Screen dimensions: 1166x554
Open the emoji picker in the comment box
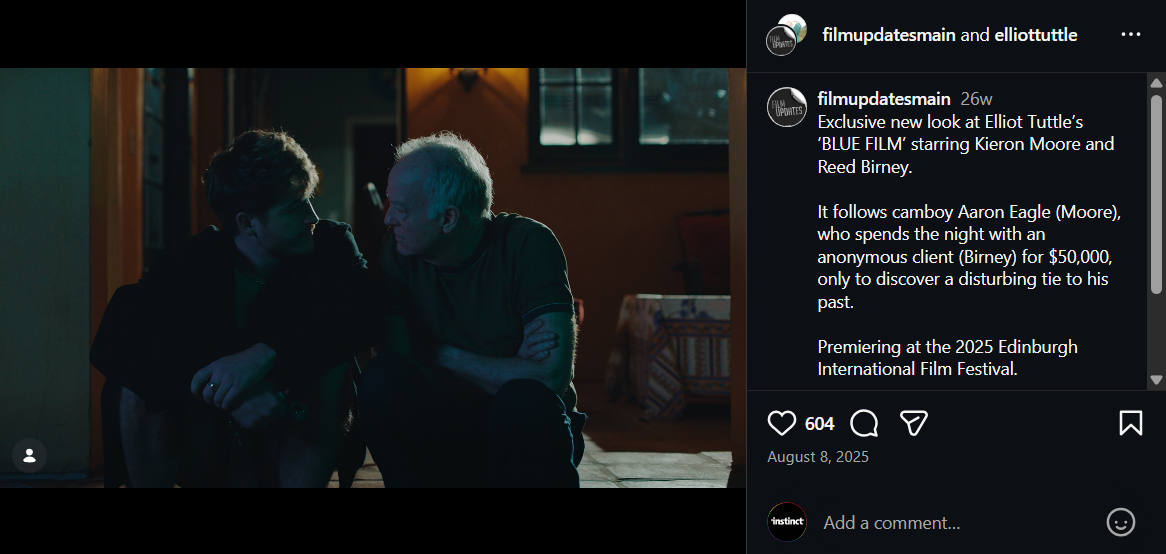click(x=1121, y=522)
